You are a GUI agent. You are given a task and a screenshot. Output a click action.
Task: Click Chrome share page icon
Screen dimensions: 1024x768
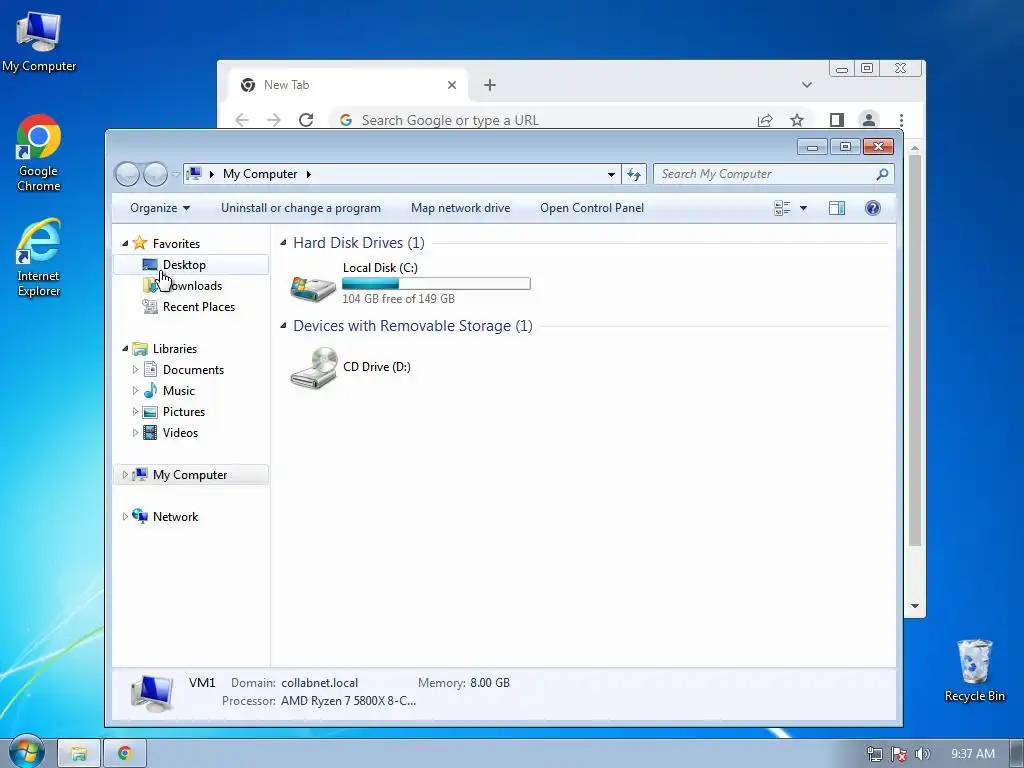click(765, 120)
